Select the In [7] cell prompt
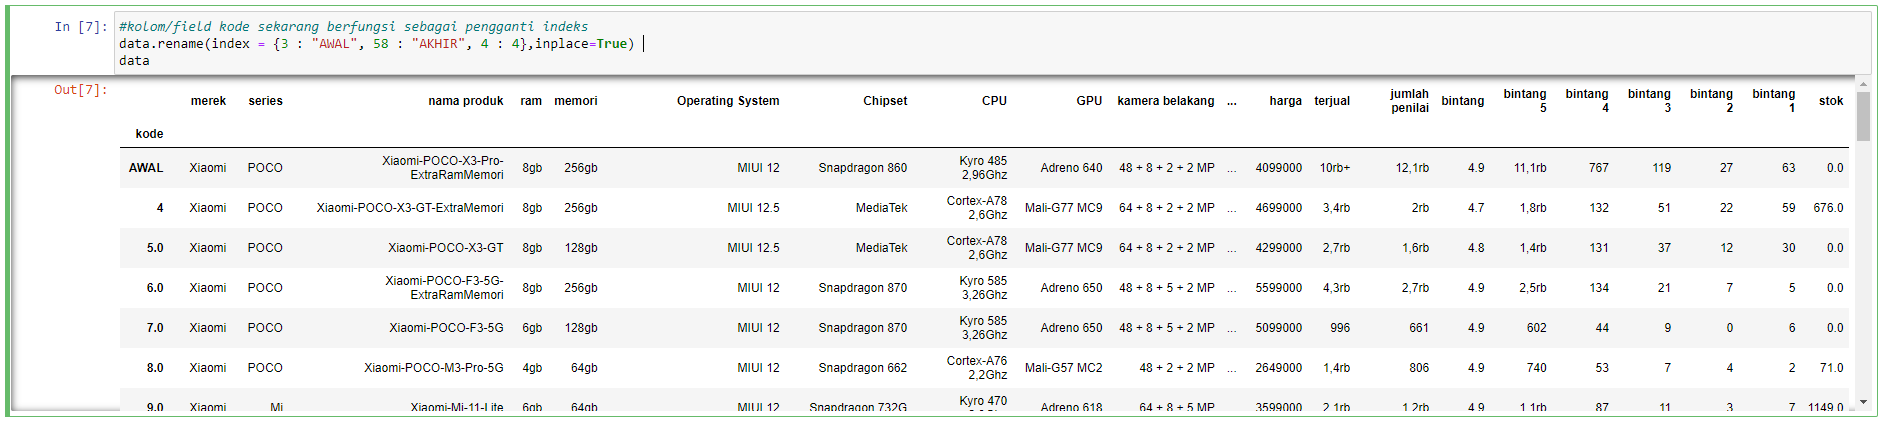 (80, 27)
